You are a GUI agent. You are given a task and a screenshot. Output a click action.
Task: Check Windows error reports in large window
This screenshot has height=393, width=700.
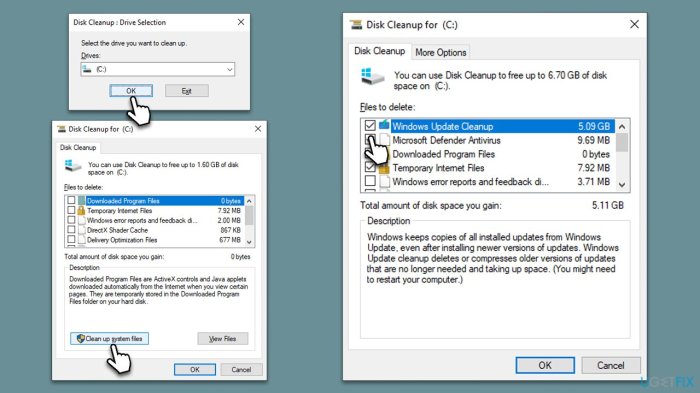click(370, 181)
